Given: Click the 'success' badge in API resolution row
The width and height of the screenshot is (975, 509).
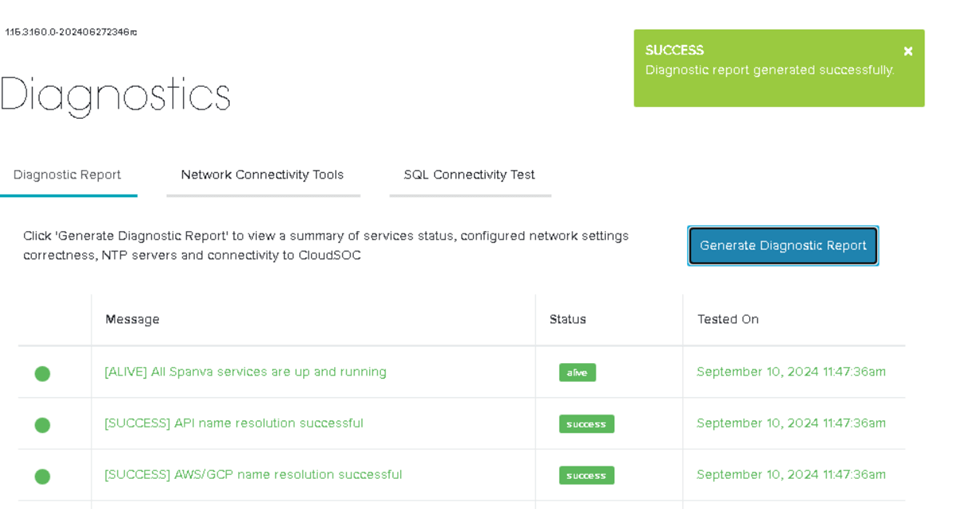Looking at the screenshot, I should coord(586,424).
